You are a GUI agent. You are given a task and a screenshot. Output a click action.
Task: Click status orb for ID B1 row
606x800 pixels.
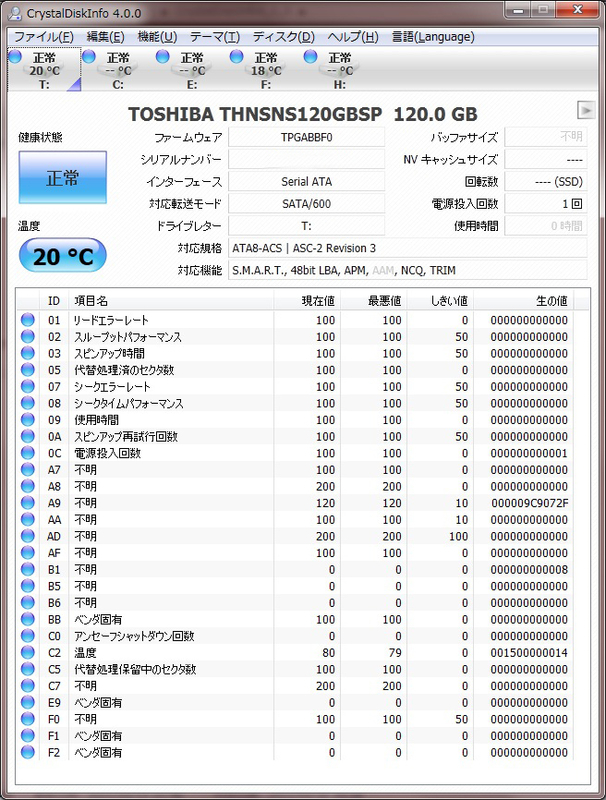28,569
